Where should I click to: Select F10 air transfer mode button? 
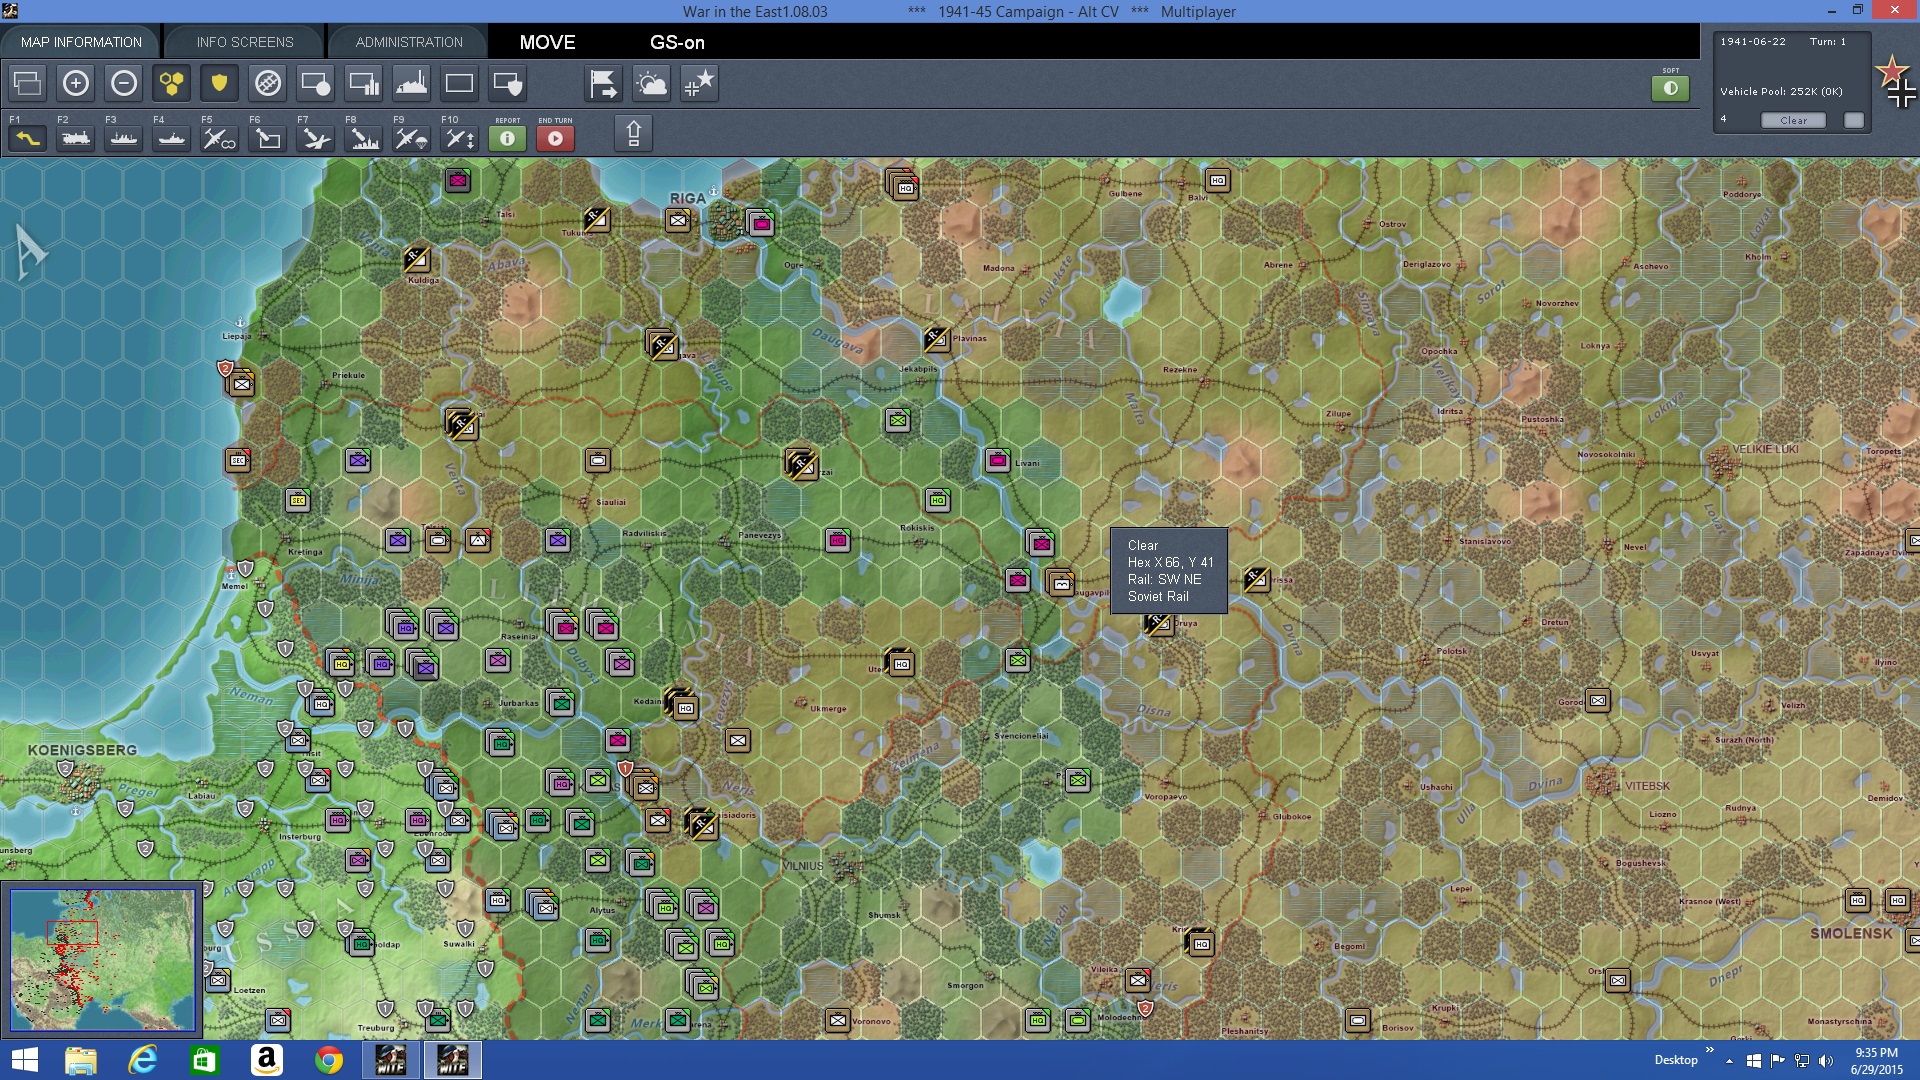459,139
